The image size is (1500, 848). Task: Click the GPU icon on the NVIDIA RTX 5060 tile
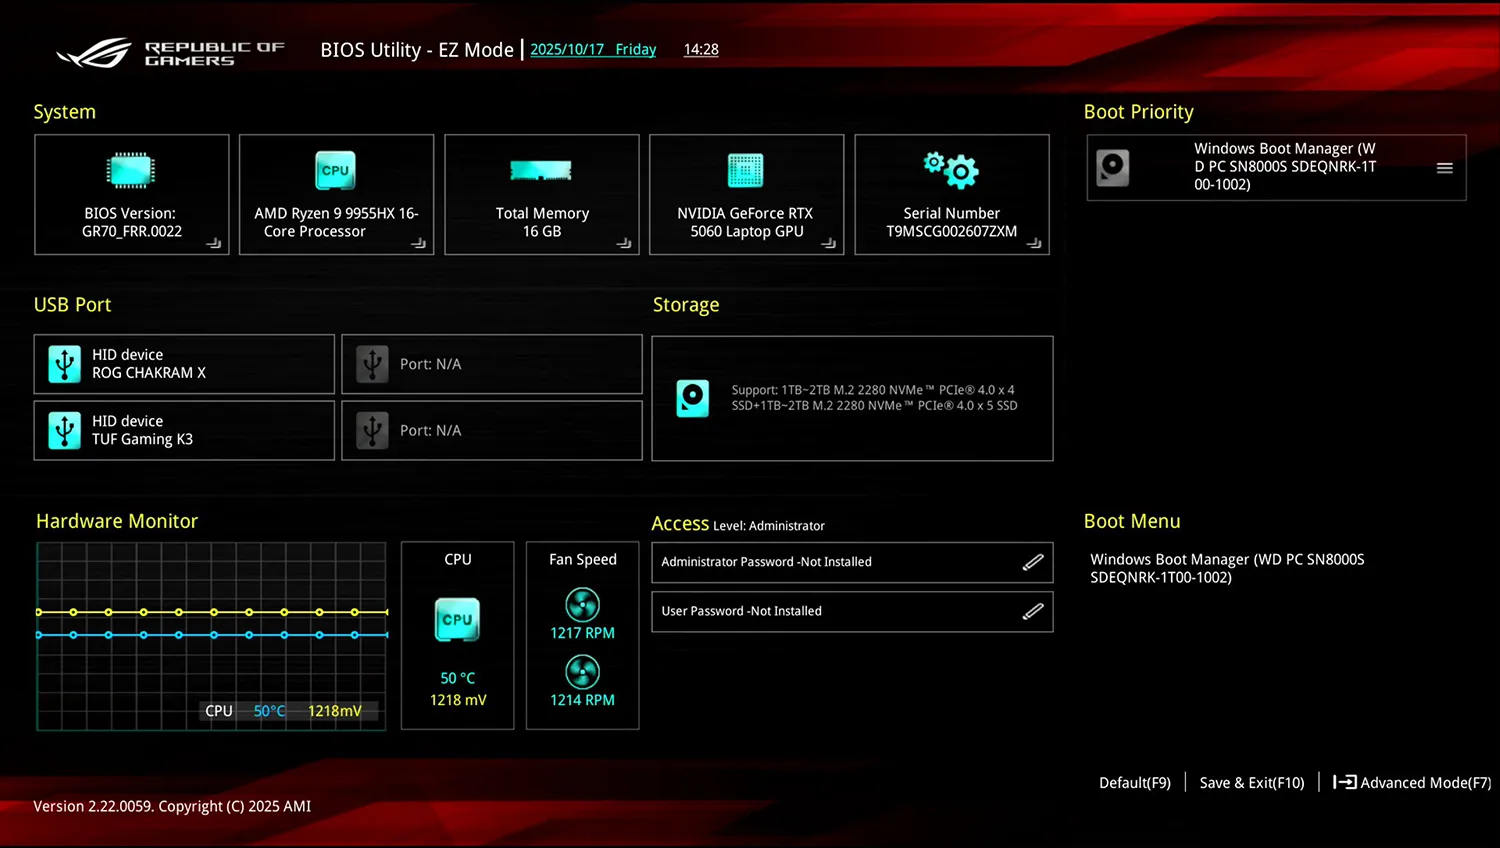[x=746, y=170]
